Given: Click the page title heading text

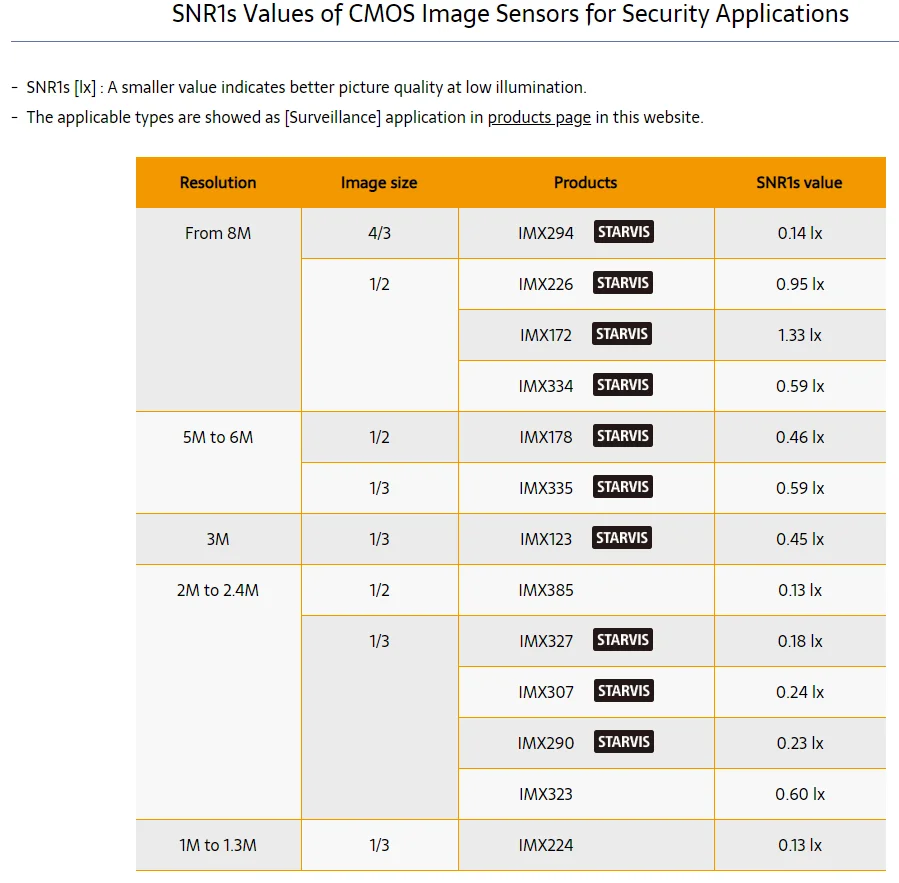Looking at the screenshot, I should [510, 15].
